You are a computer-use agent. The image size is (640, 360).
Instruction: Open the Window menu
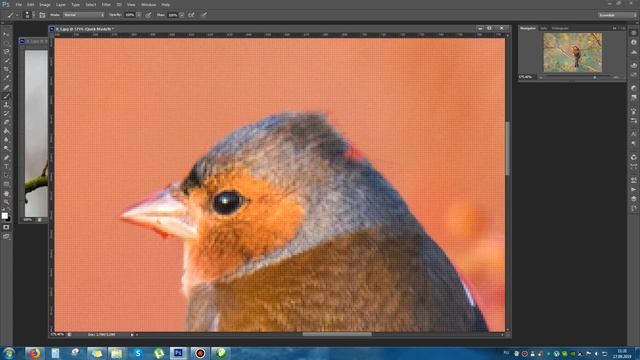(x=149, y=4)
